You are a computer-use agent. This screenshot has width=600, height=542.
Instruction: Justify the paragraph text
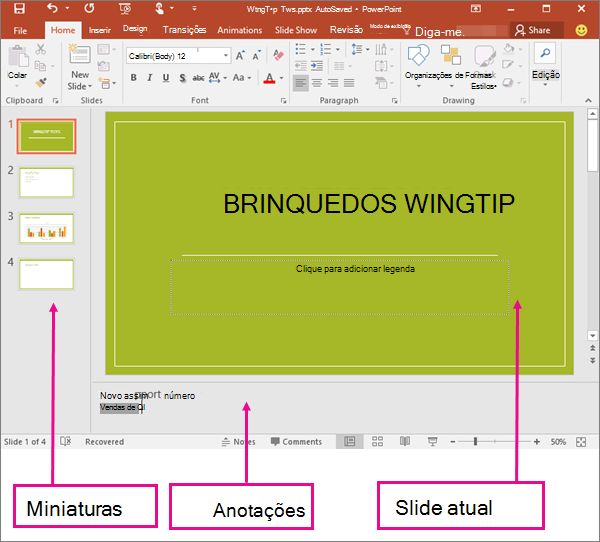click(x=349, y=83)
